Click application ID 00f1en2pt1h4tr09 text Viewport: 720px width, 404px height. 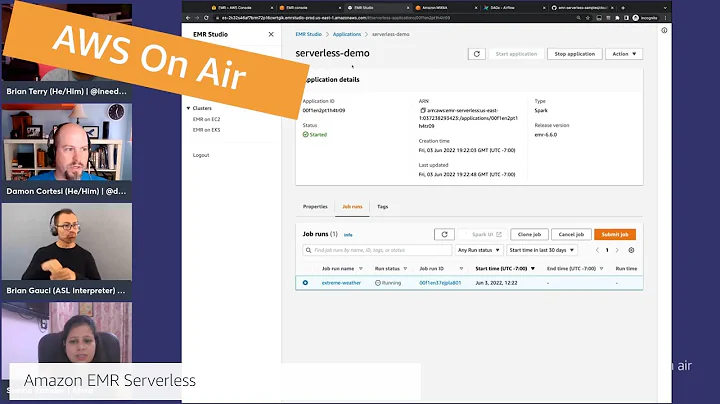pyautogui.click(x=324, y=111)
